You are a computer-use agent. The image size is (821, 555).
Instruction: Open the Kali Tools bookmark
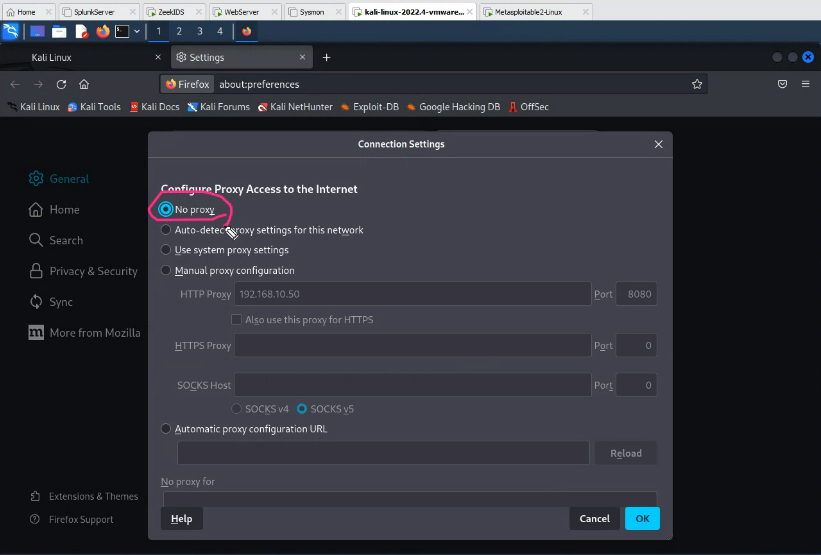[x=94, y=107]
